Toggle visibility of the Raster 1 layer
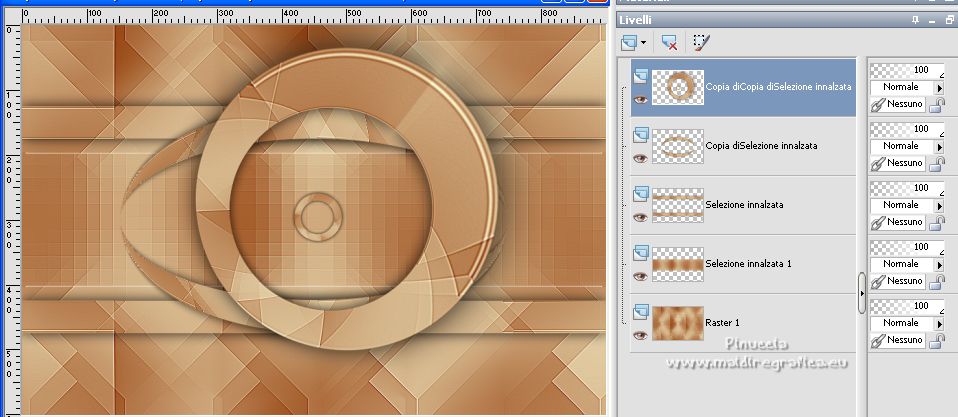Viewport: 958px width, 417px height. pos(640,335)
